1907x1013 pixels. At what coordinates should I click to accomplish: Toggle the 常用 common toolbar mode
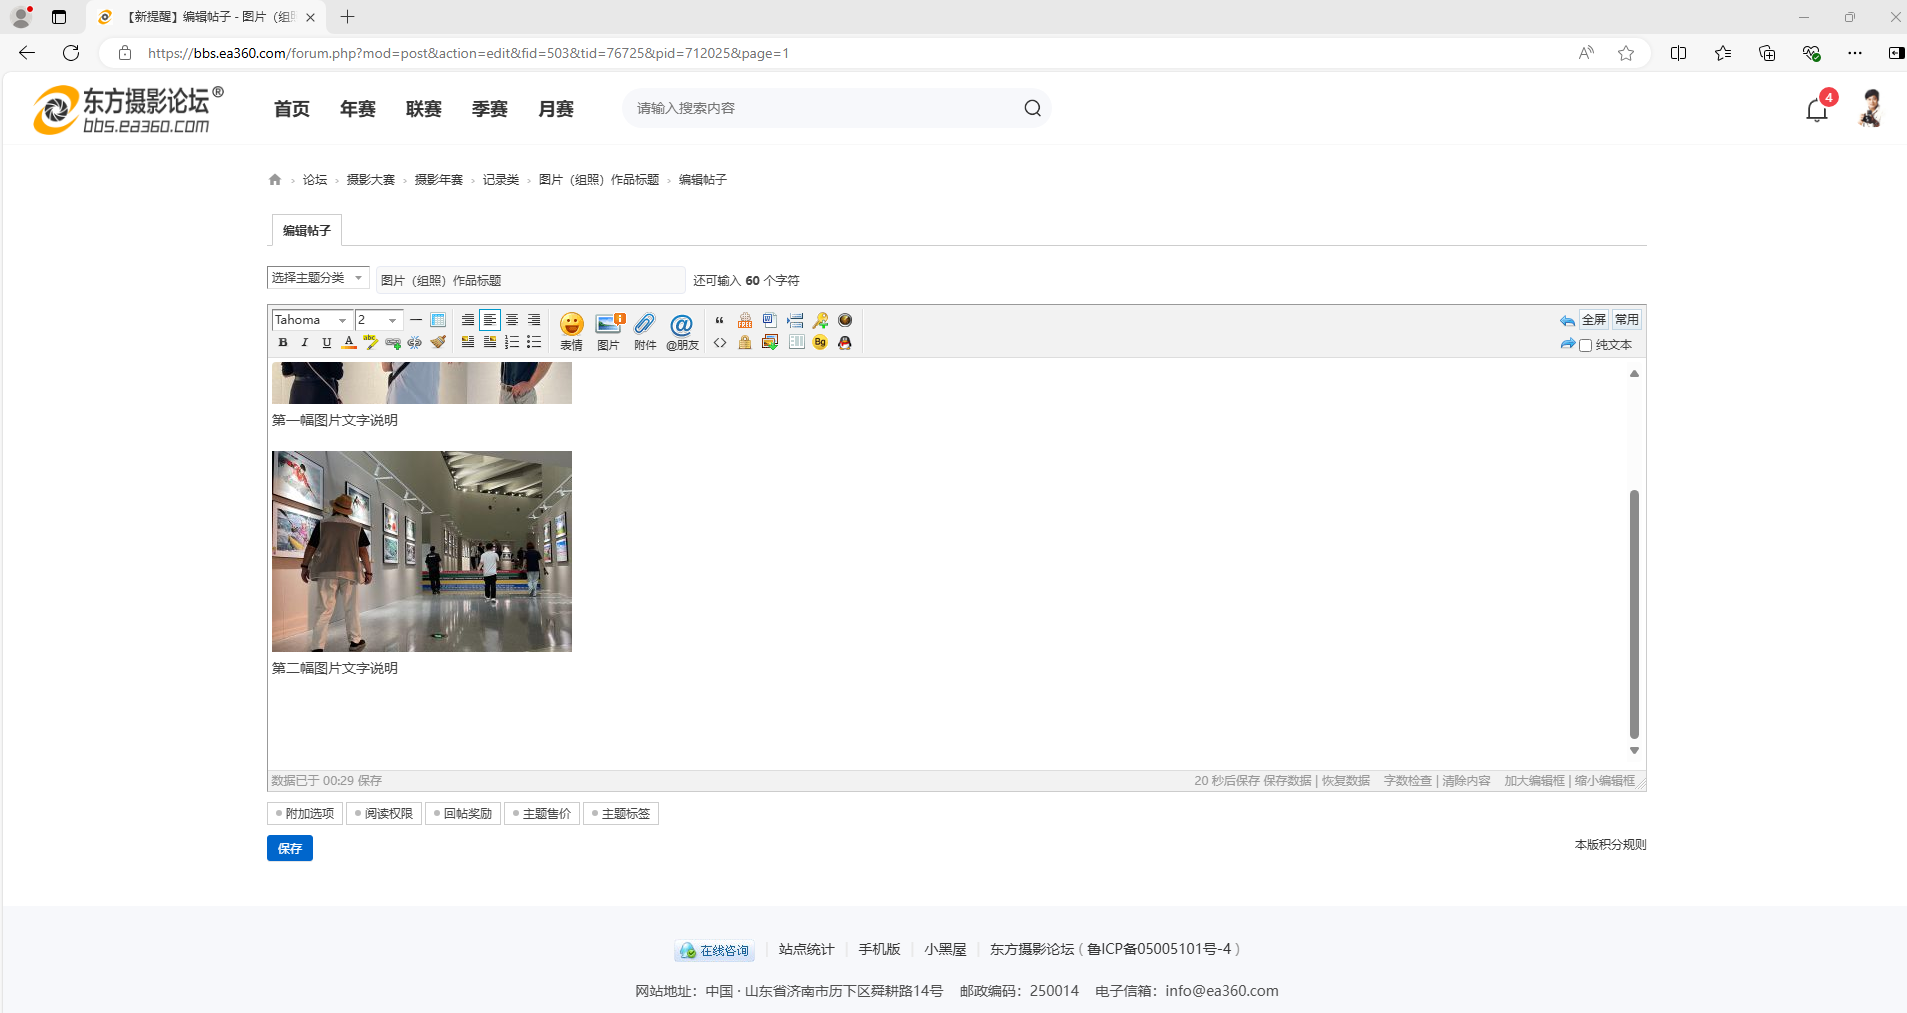coord(1627,320)
